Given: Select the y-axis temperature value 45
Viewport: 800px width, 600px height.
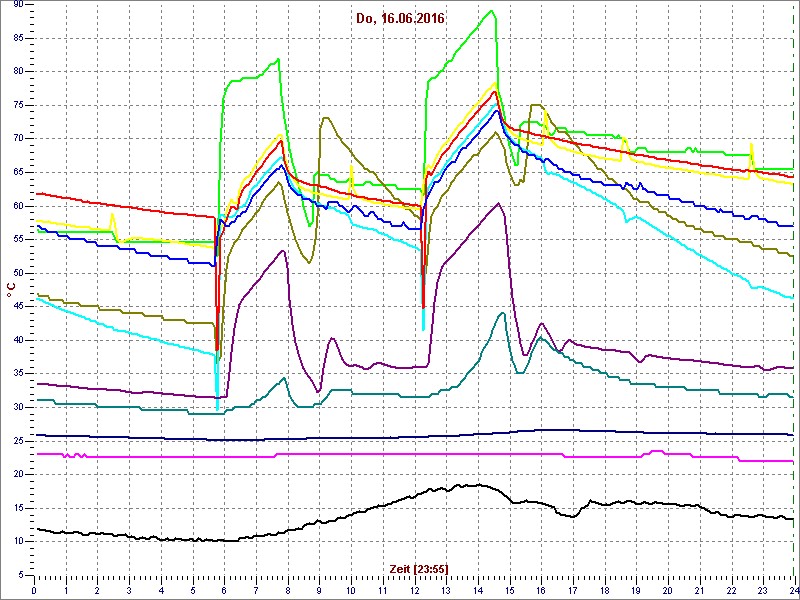Looking at the screenshot, I should click(x=18, y=307).
